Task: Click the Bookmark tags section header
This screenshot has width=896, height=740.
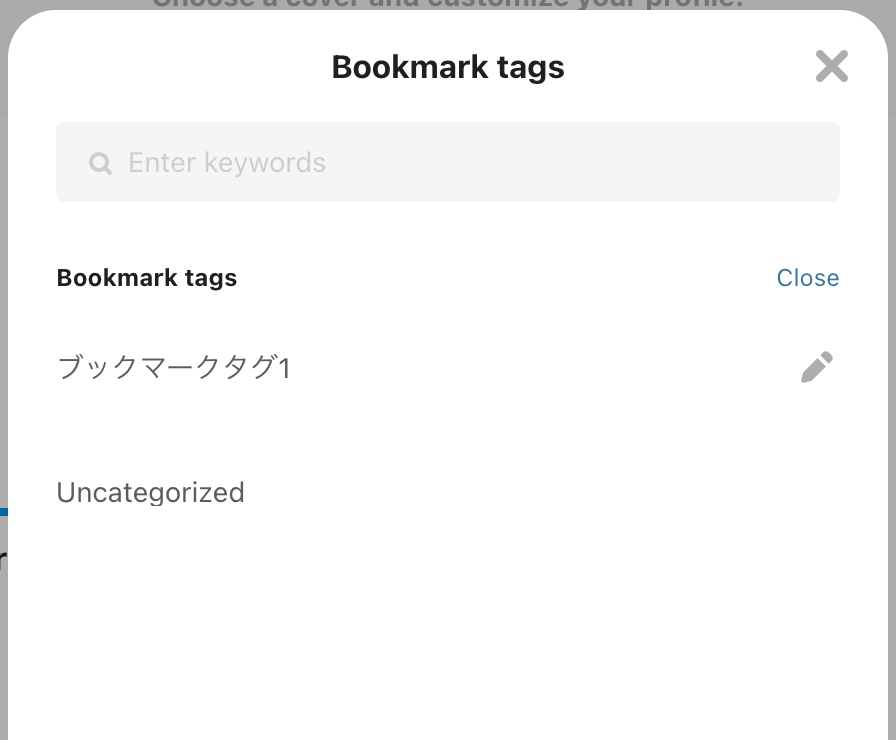Action: 146,277
